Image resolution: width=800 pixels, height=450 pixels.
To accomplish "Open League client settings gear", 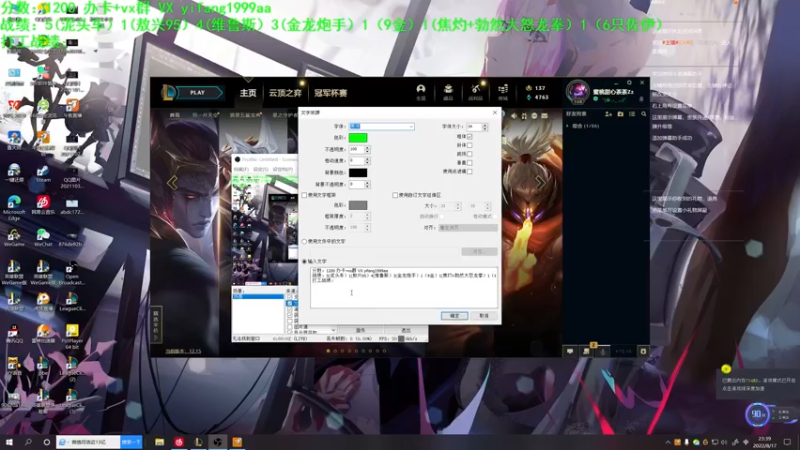I will [x=629, y=83].
